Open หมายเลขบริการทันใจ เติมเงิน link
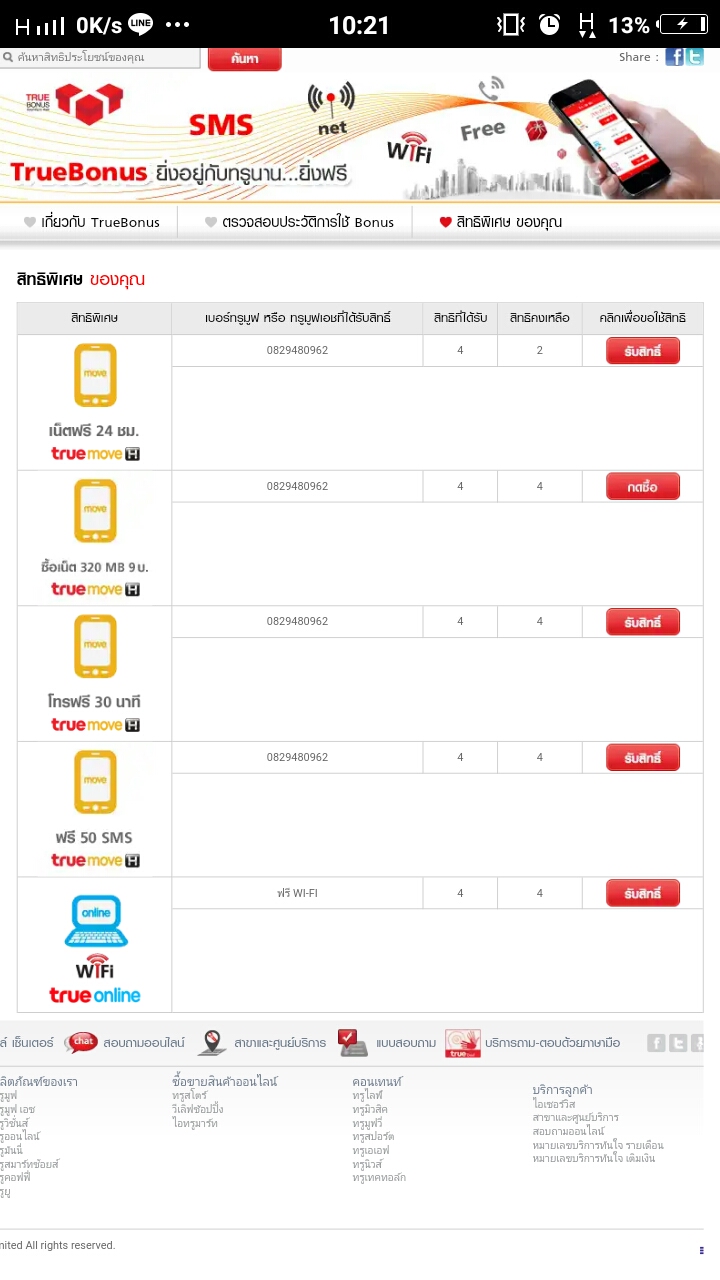 click(594, 1158)
